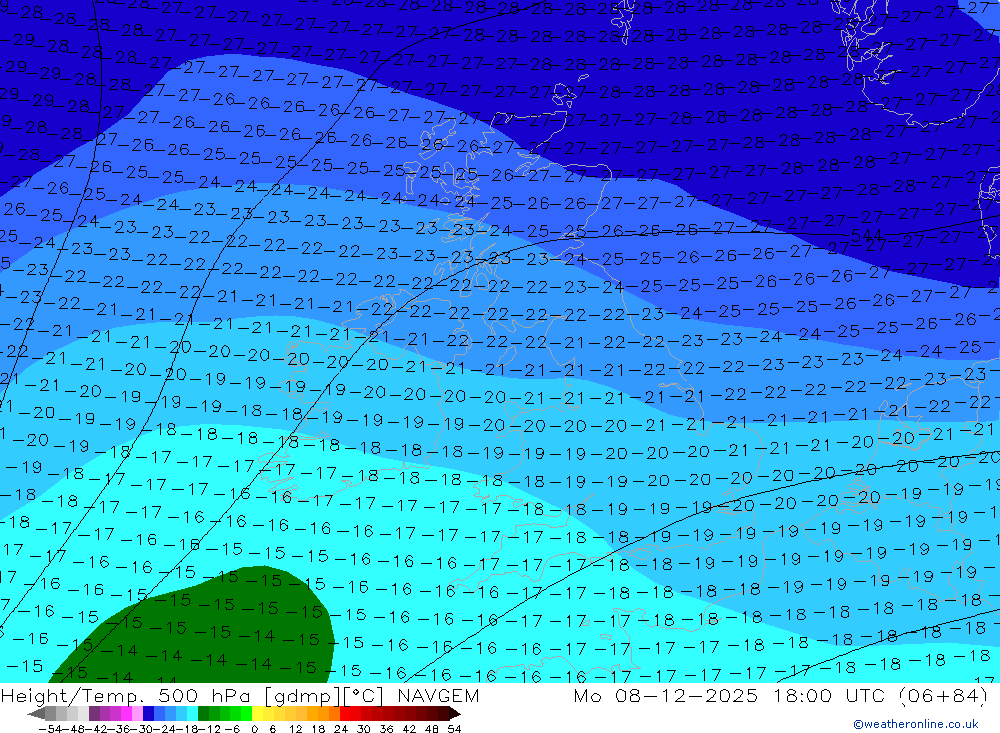This screenshot has width=1000, height=733.
Task: Open the weatheronline.co.uk copyright link
Action: coord(916,724)
